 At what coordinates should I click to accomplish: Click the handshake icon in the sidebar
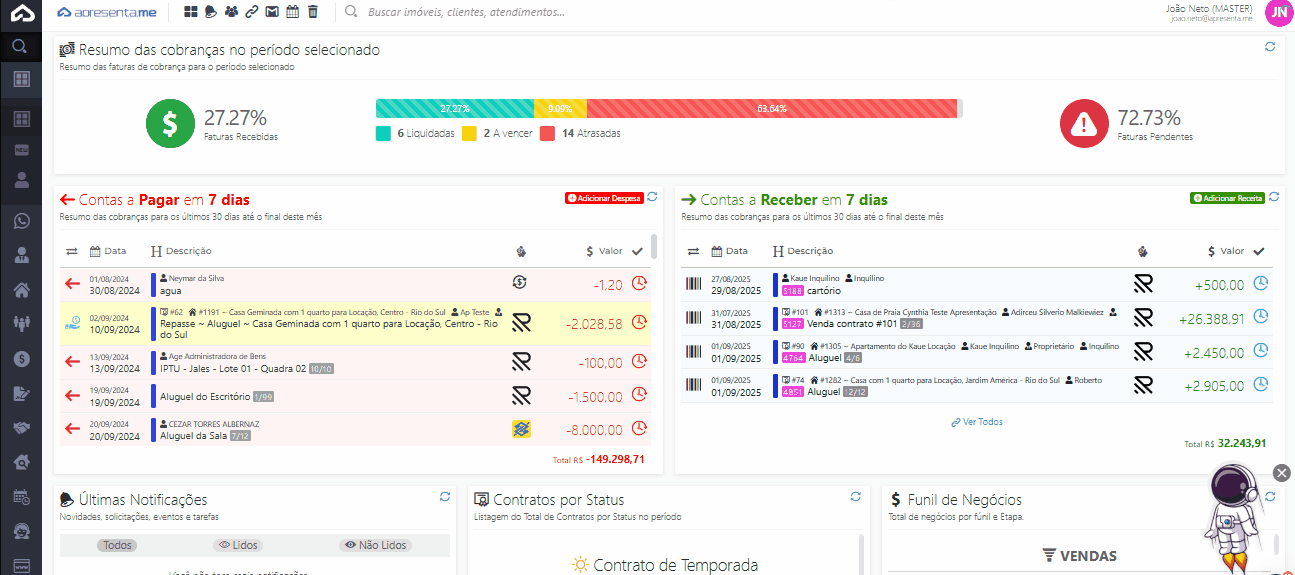point(21,428)
